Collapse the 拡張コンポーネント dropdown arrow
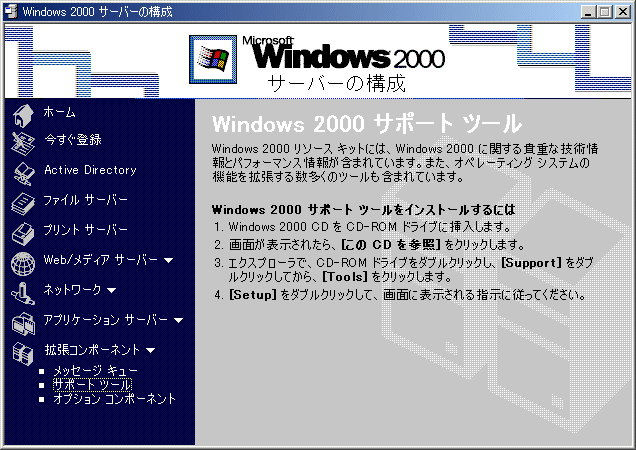The height and width of the screenshot is (450, 636). [150, 350]
